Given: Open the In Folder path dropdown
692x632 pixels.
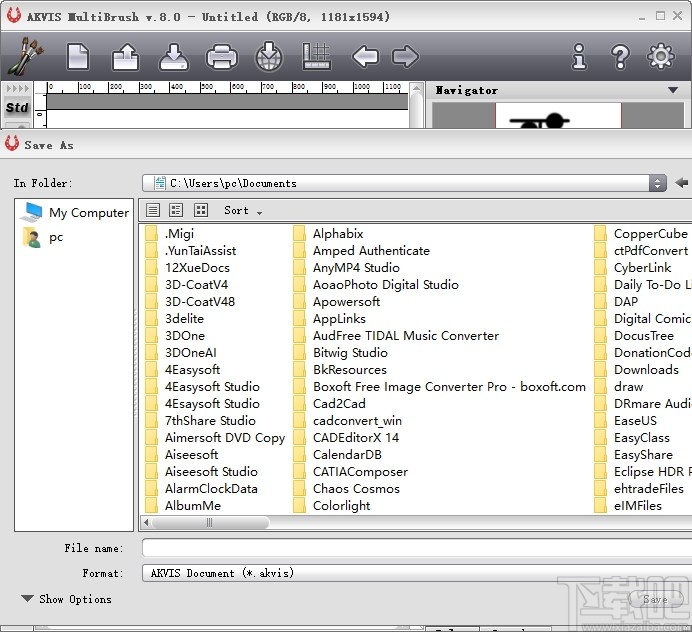Looking at the screenshot, I should click(657, 183).
